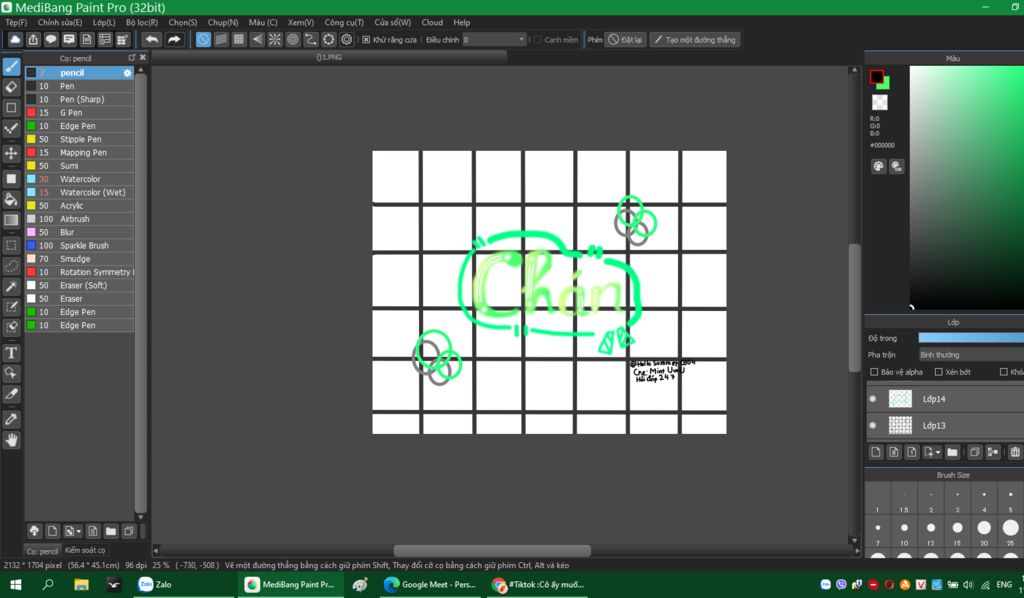The height and width of the screenshot is (598, 1024).
Task: Select the Gradient tool
Action: click(11, 220)
